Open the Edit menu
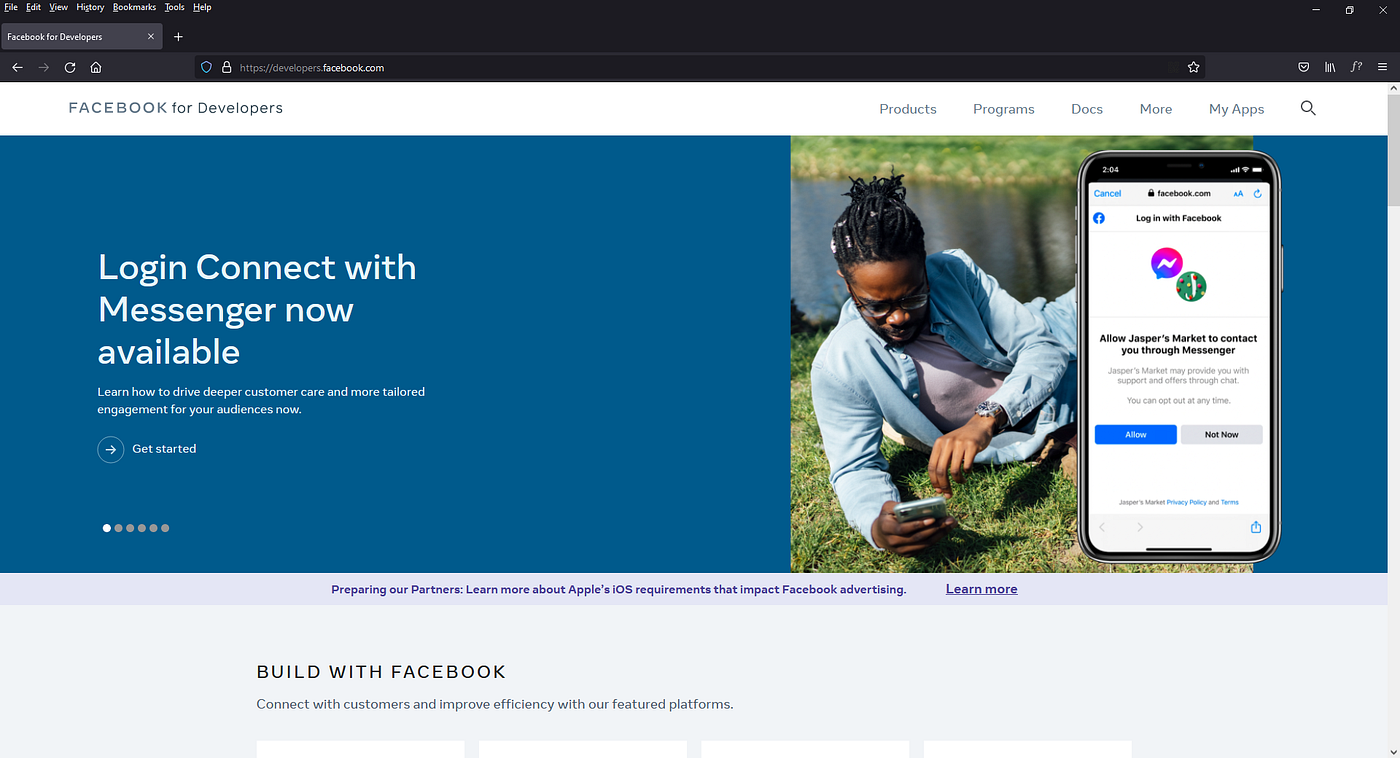 (x=33, y=7)
